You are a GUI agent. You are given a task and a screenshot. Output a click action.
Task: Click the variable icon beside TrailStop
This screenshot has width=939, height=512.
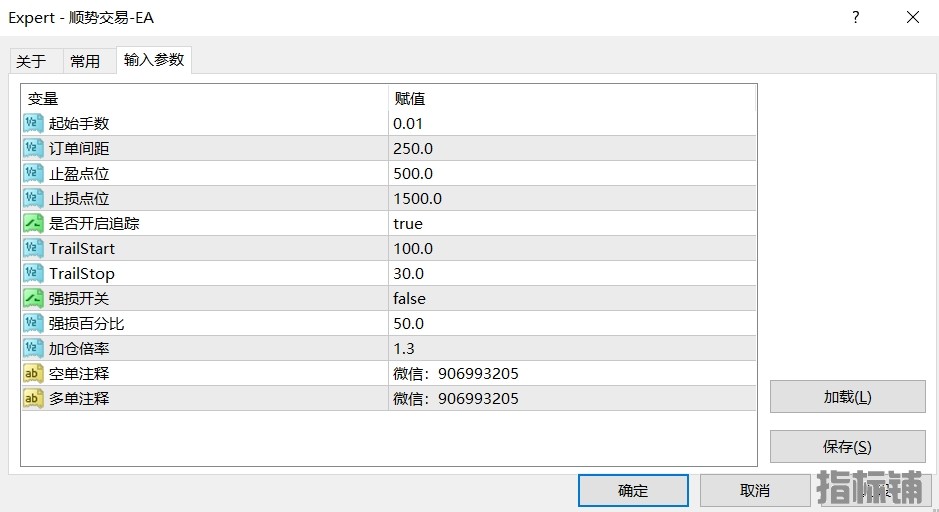[34, 274]
